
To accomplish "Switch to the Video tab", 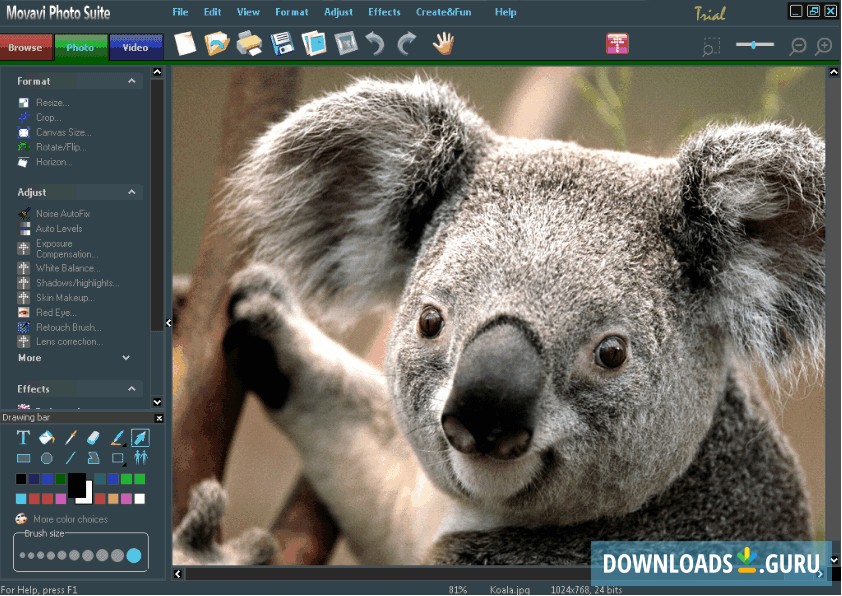I will pos(135,46).
